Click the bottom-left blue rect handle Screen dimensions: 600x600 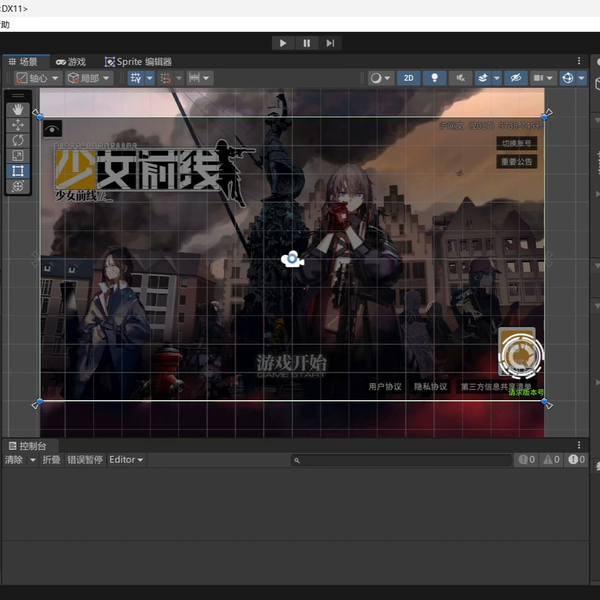click(x=40, y=401)
